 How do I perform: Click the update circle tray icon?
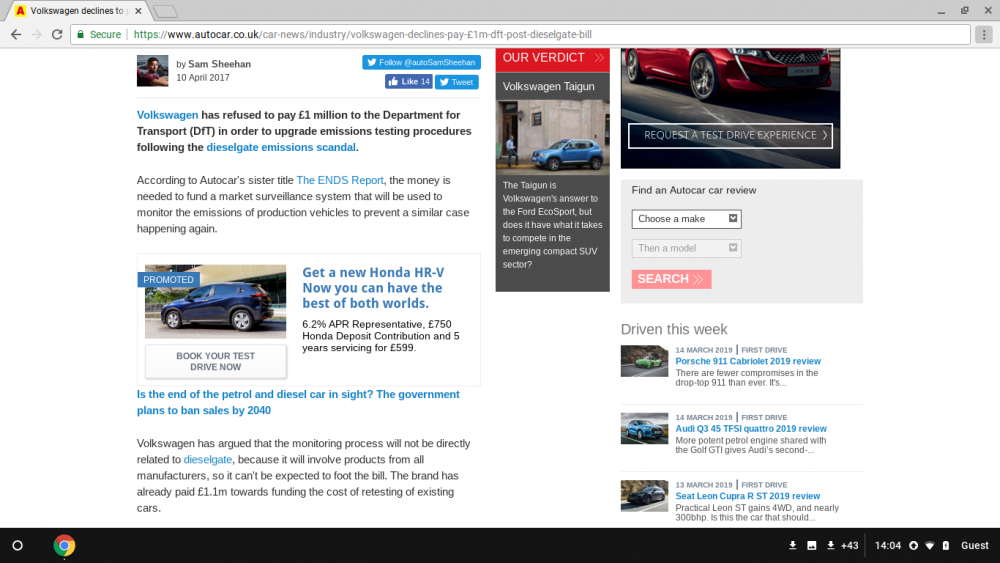pyautogui.click(x=913, y=546)
